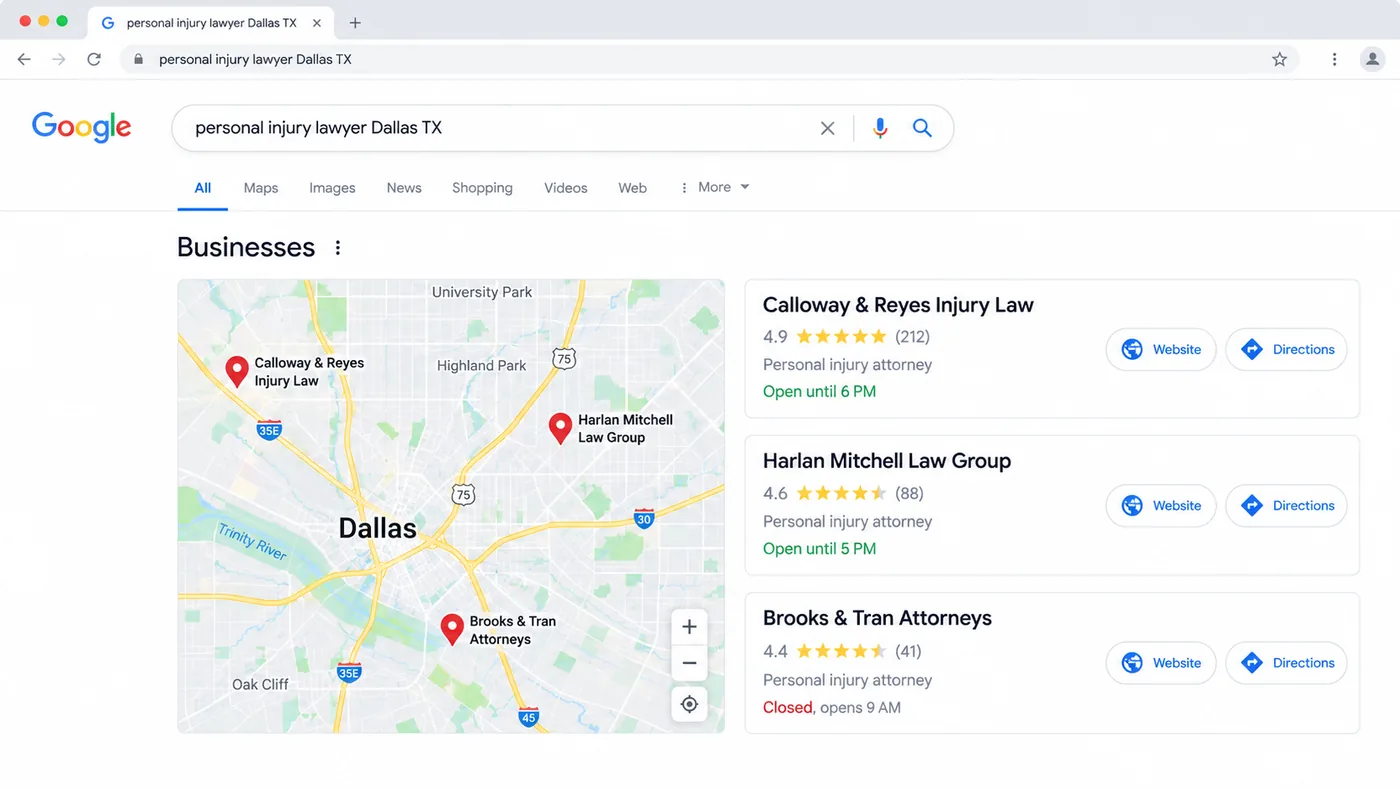Click the Oak Cliff map label
The height and width of the screenshot is (788, 1400).
[260, 684]
